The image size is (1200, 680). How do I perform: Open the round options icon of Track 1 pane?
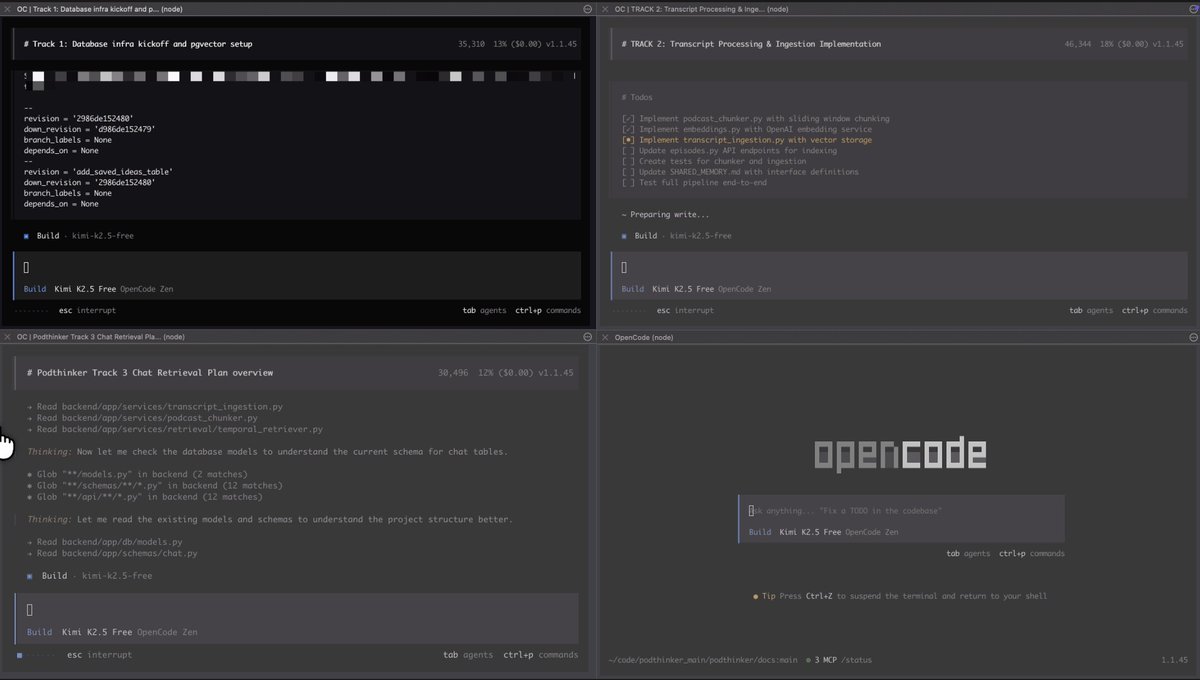tap(588, 8)
